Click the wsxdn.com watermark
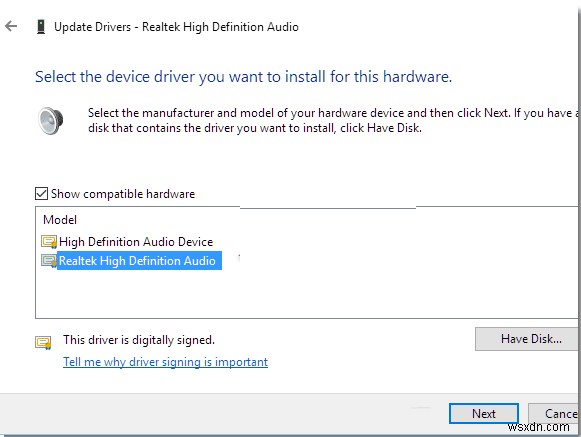The height and width of the screenshot is (437, 581). [538, 427]
